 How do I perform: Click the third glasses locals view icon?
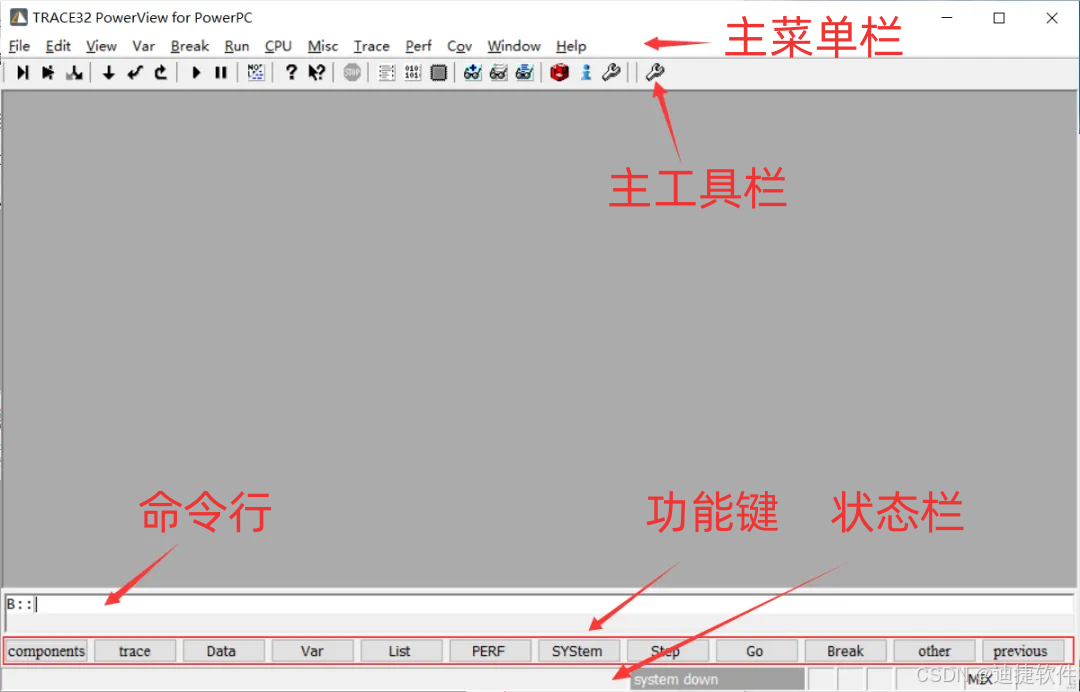[525, 72]
